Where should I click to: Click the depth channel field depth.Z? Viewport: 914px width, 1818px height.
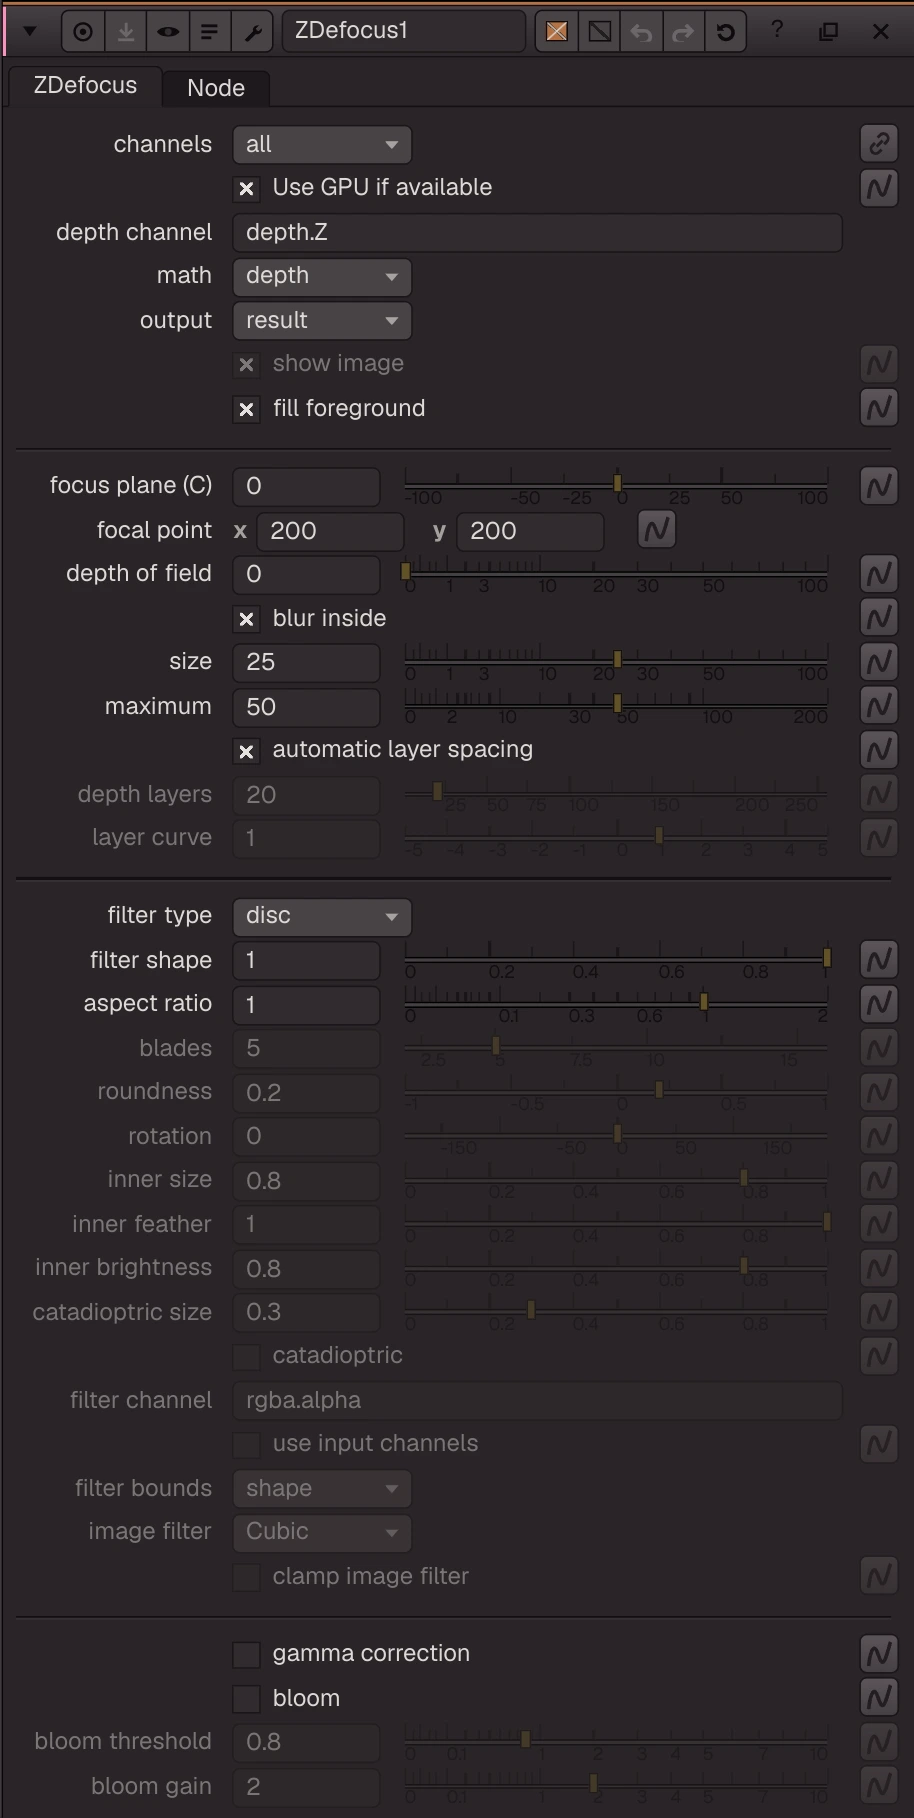pos(537,232)
